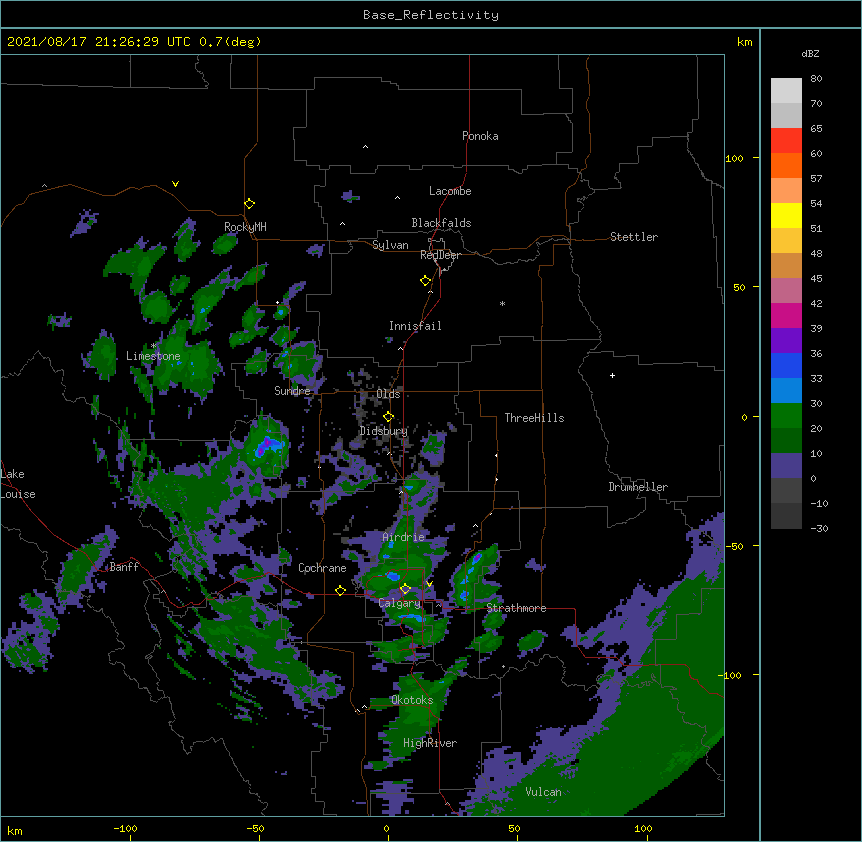Click the Blackfalds label
The height and width of the screenshot is (842, 862).
[x=441, y=223]
